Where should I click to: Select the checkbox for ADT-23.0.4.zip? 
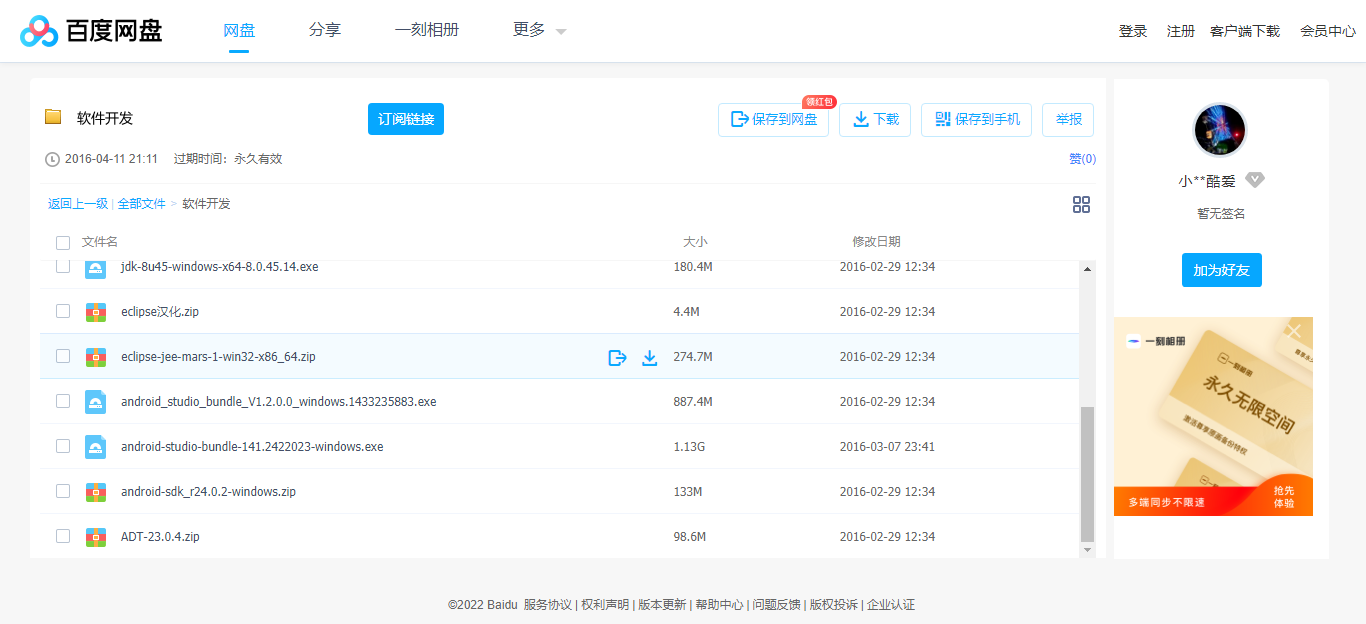(63, 536)
